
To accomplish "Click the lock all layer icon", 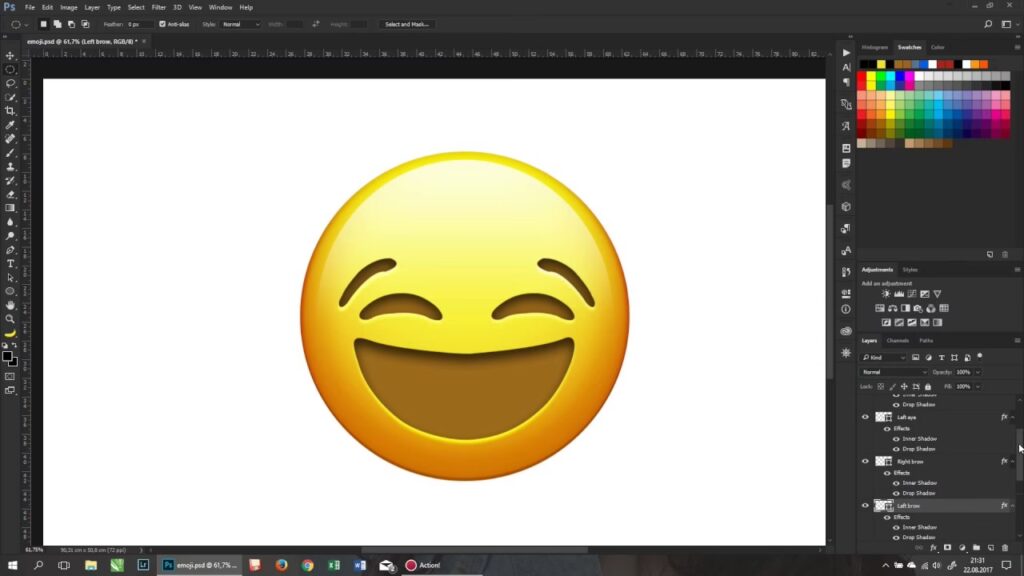I will (928, 386).
